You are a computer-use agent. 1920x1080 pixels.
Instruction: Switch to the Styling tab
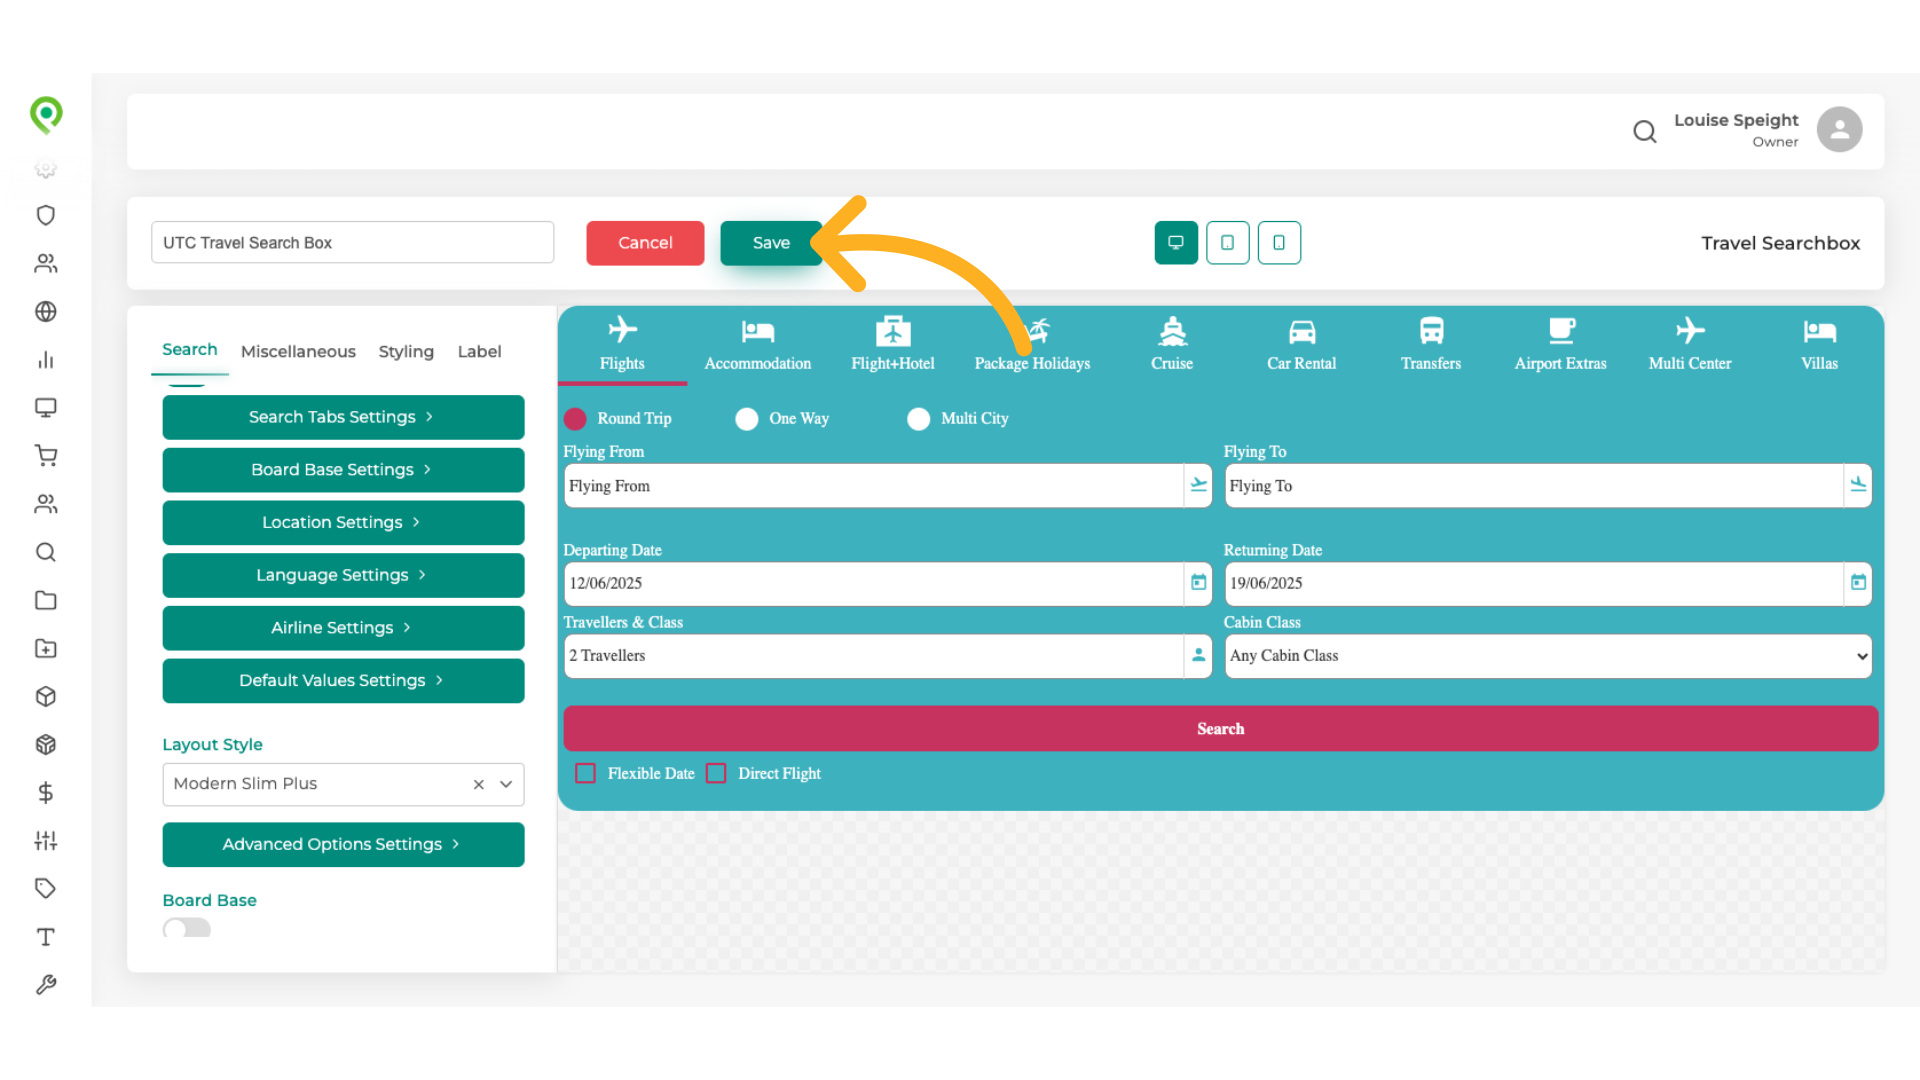pyautogui.click(x=406, y=351)
